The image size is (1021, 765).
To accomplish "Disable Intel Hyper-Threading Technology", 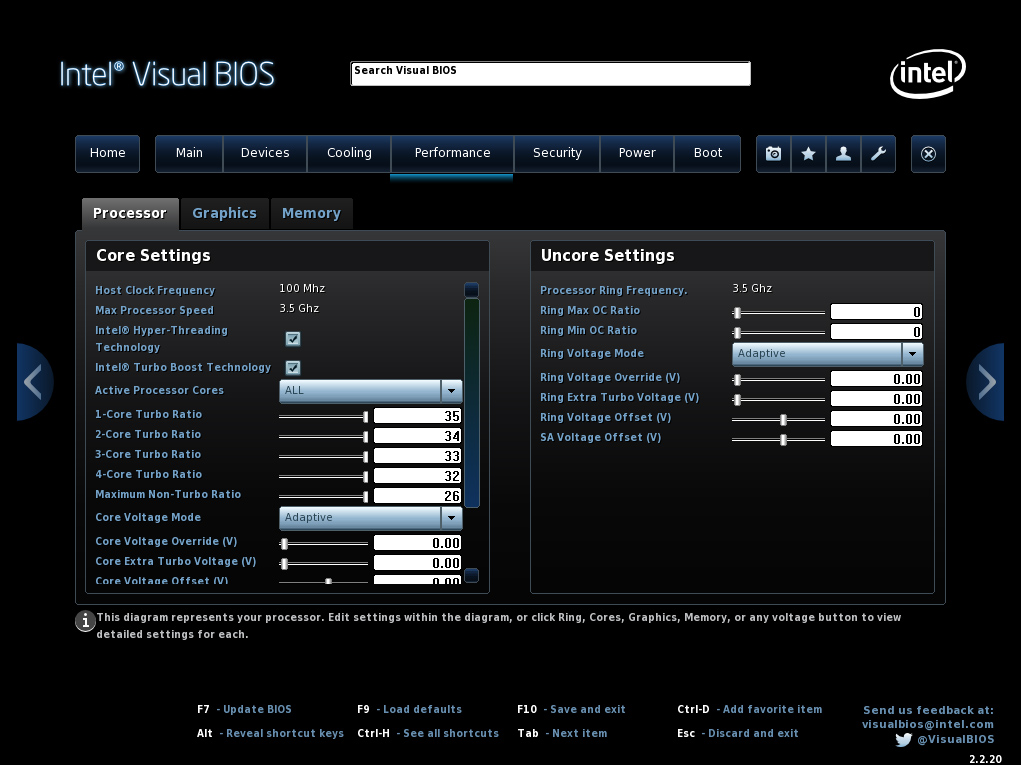I will (292, 339).
